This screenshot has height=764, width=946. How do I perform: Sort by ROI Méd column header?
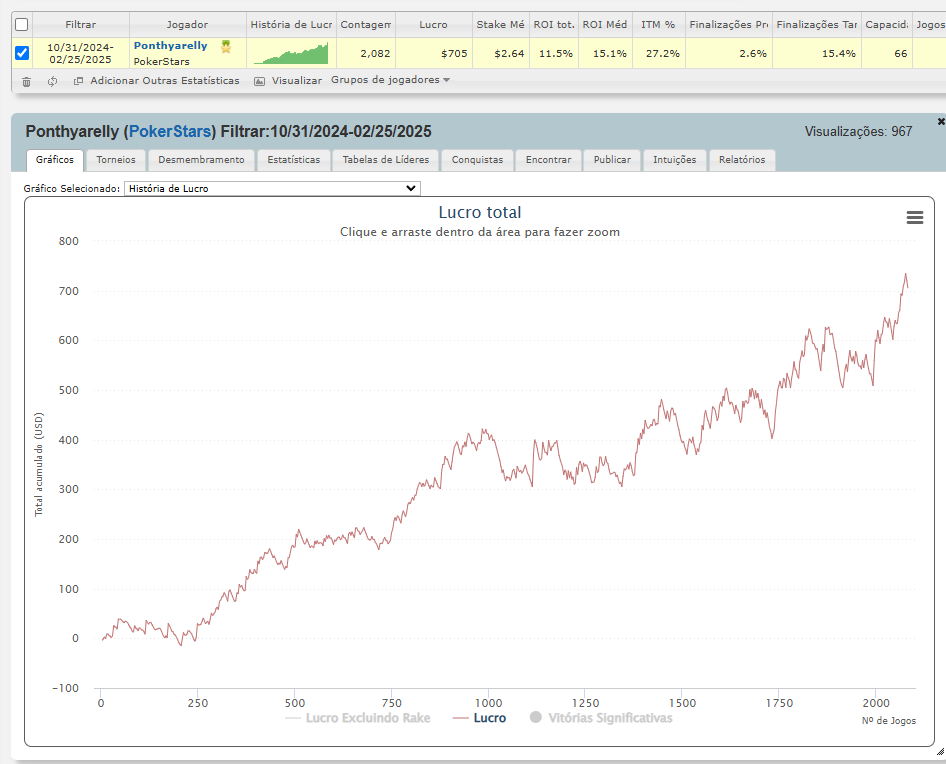pyautogui.click(x=605, y=25)
